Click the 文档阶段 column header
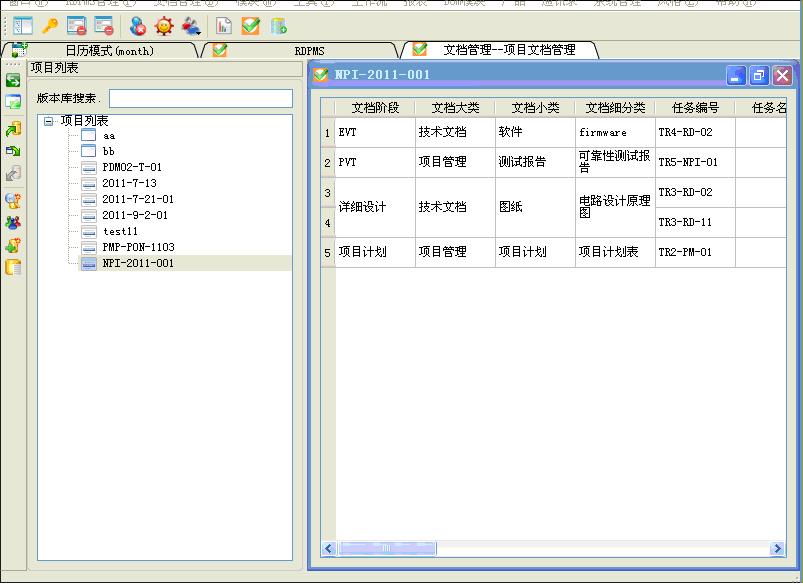The image size is (803, 586). pos(375,108)
